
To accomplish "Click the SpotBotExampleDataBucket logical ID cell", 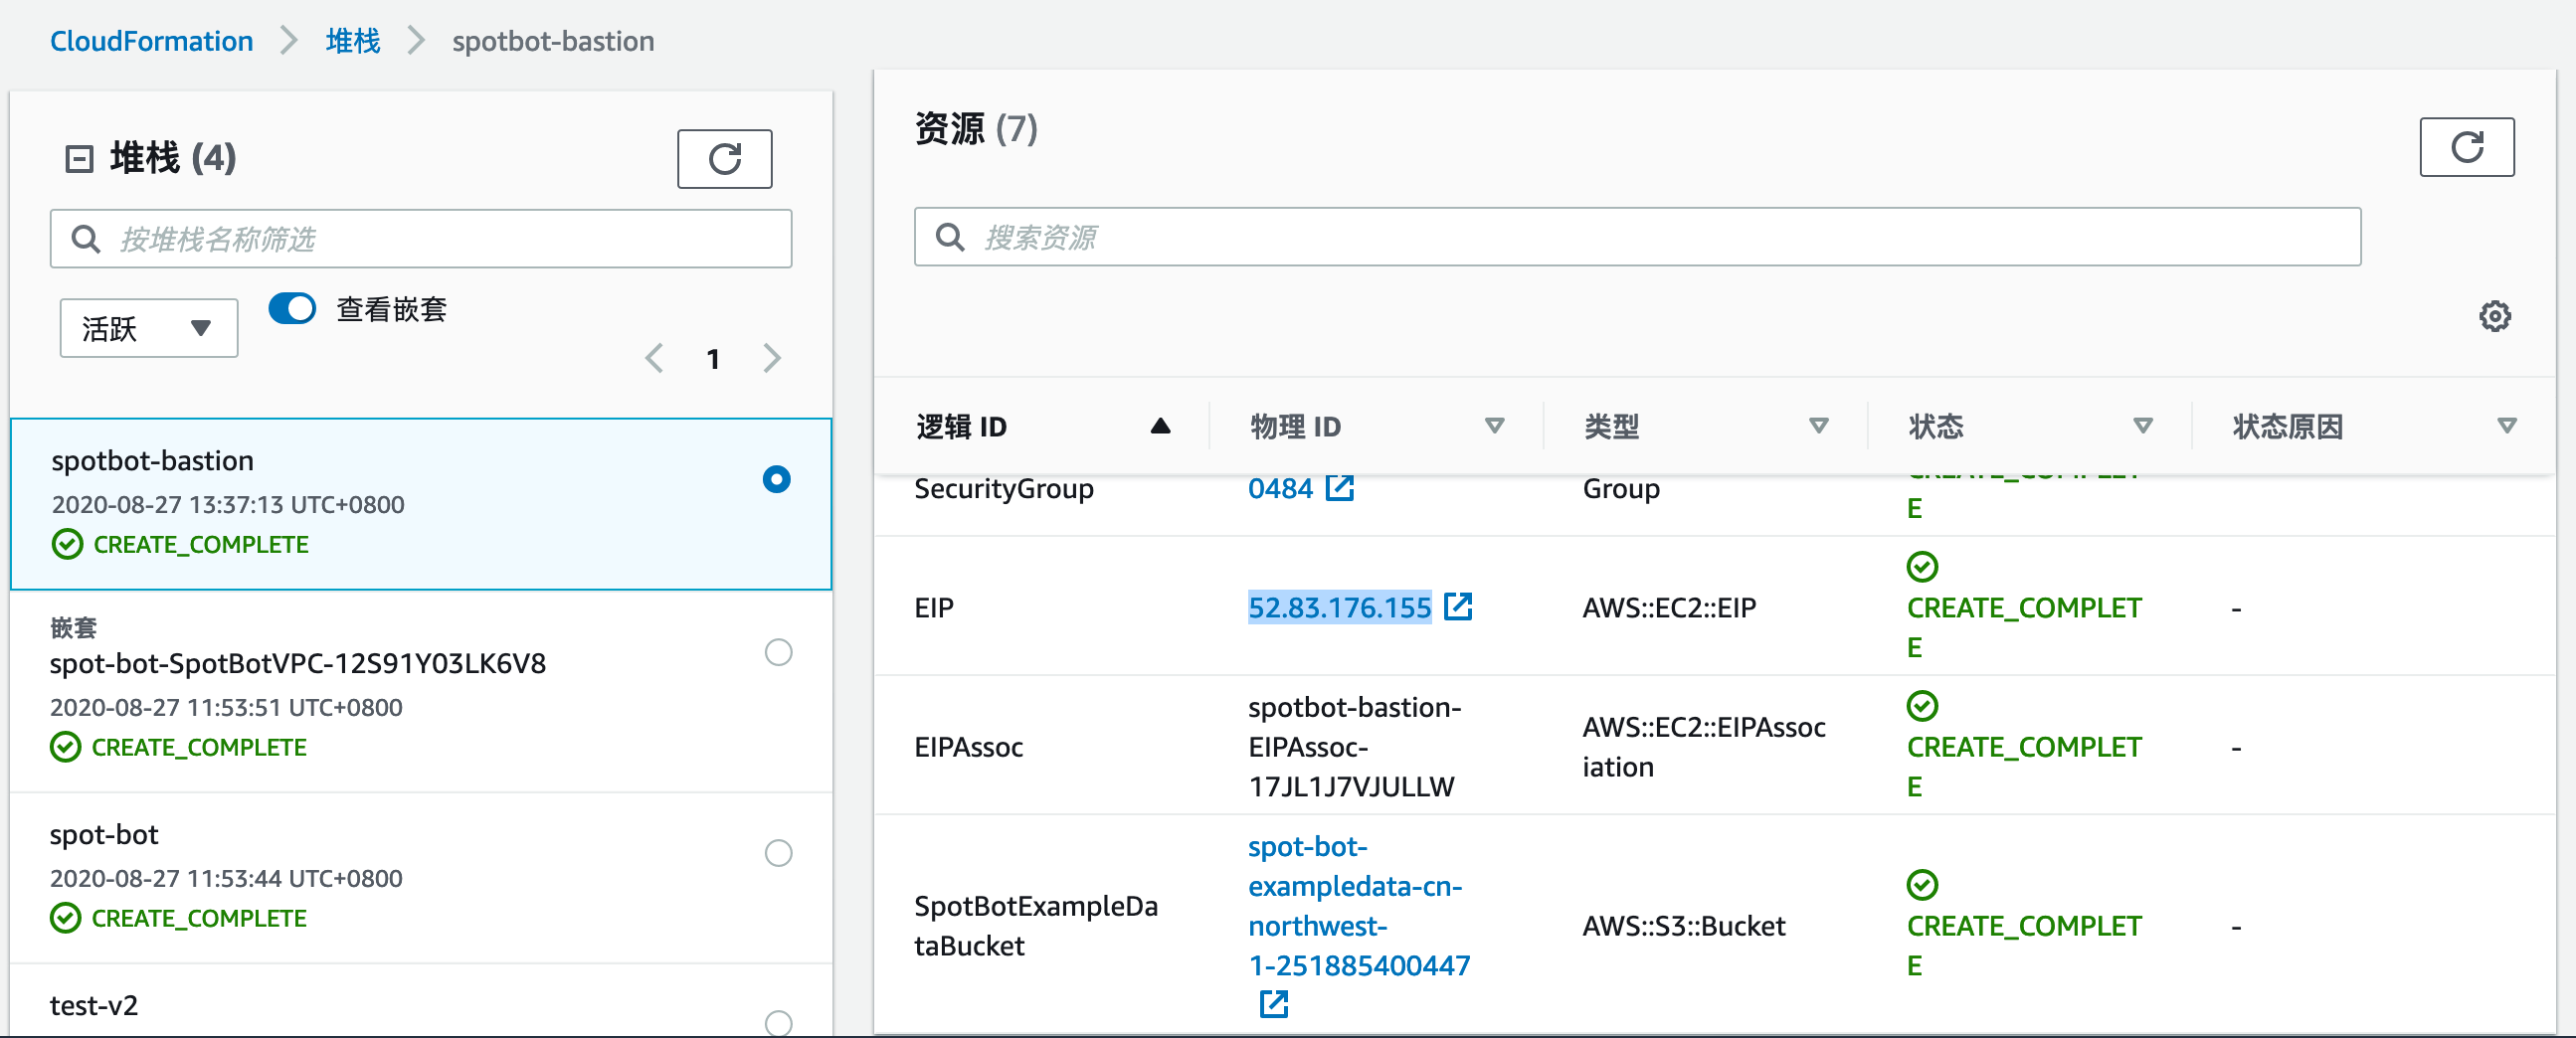I will (x=1036, y=926).
